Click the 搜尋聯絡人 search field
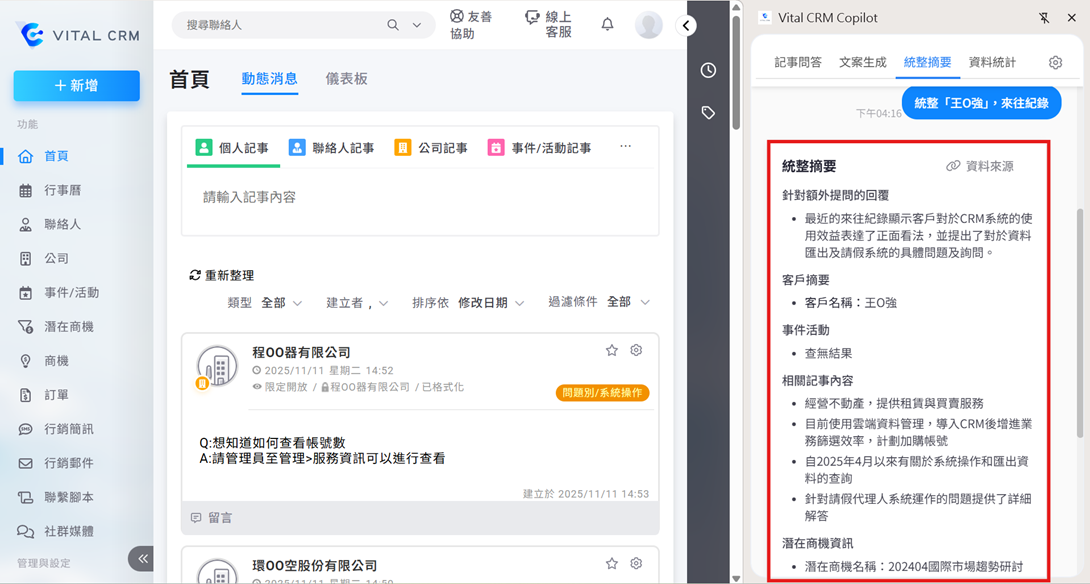This screenshot has height=584, width=1090. pyautogui.click(x=285, y=25)
